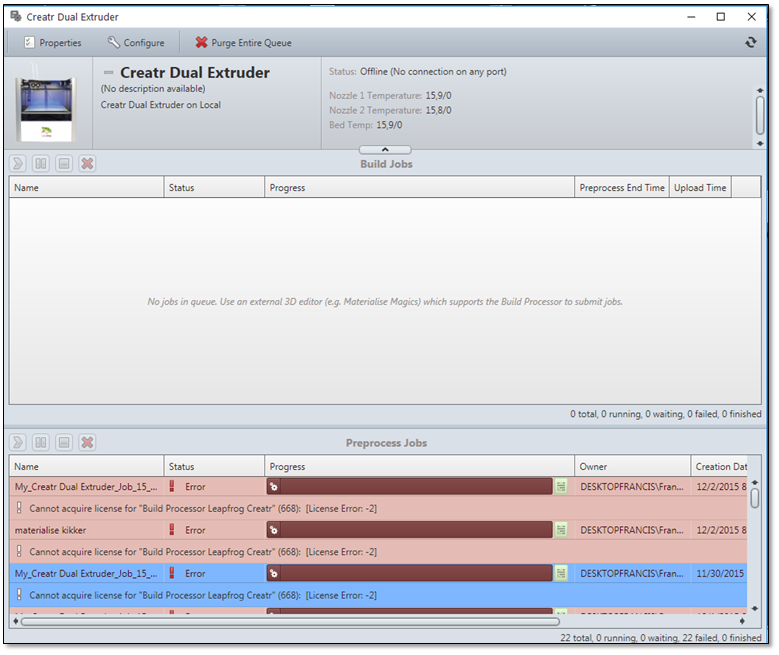The height and width of the screenshot is (655, 779).
Task: Click error status icon of first job
Action: click(x=172, y=486)
